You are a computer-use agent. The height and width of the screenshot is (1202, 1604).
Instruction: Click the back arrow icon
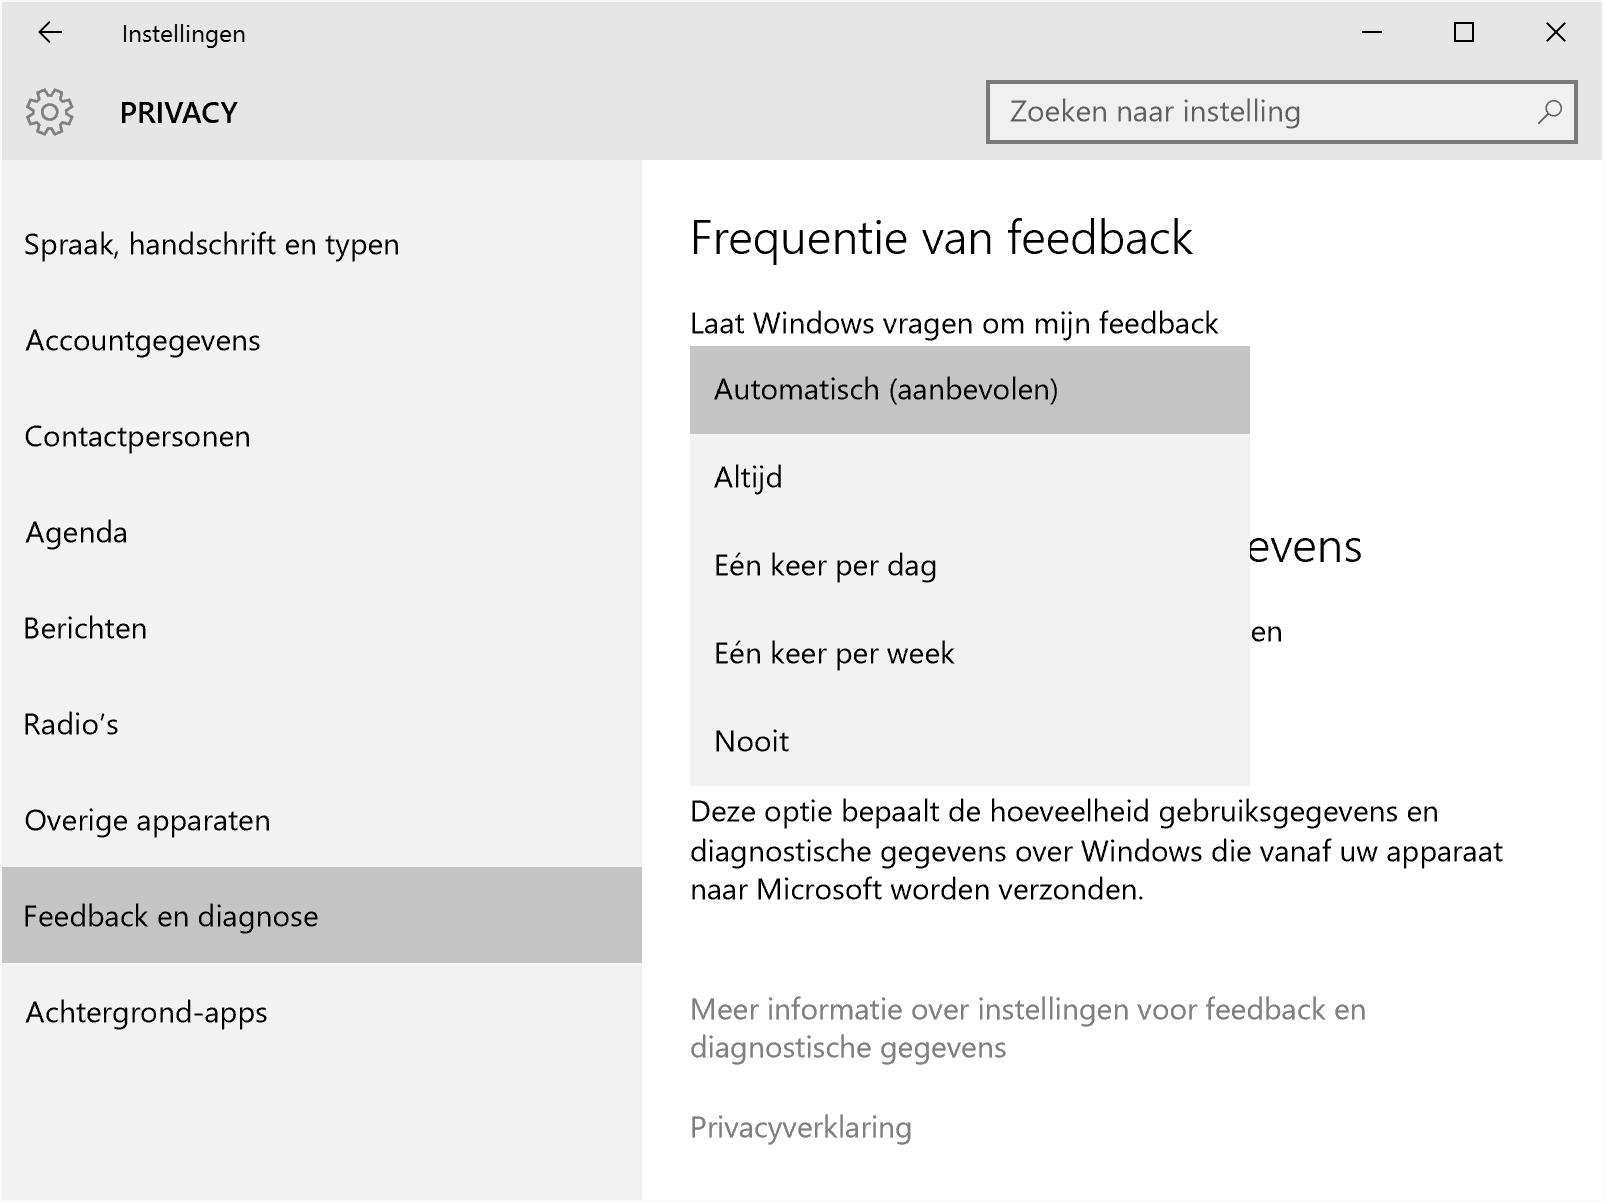(49, 33)
